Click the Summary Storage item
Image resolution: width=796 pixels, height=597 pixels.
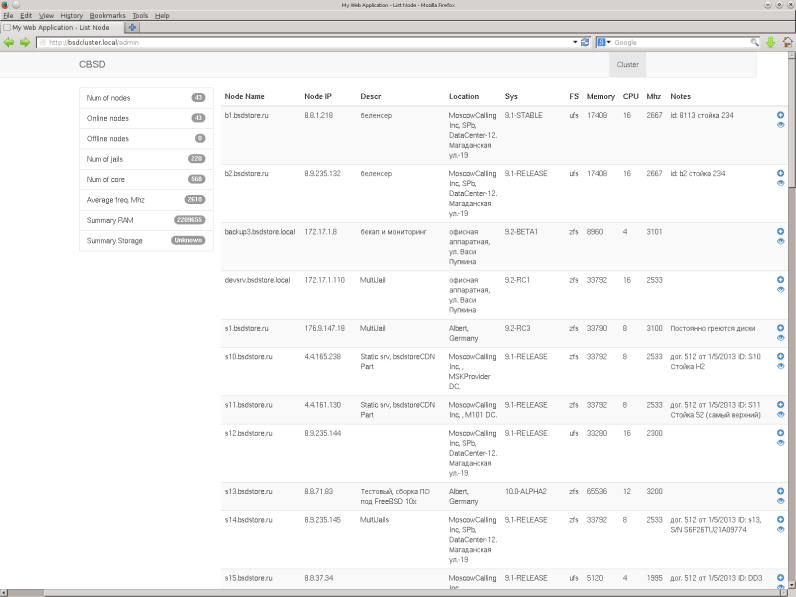146,241
